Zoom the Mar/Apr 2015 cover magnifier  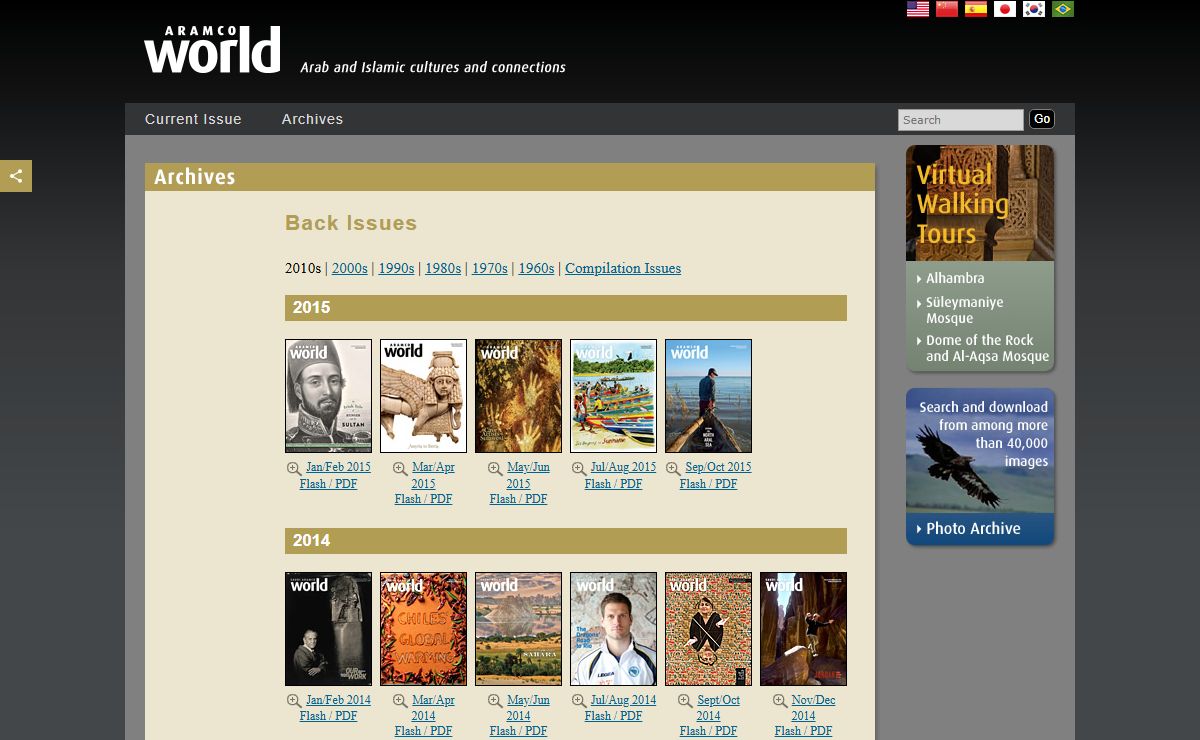click(400, 468)
